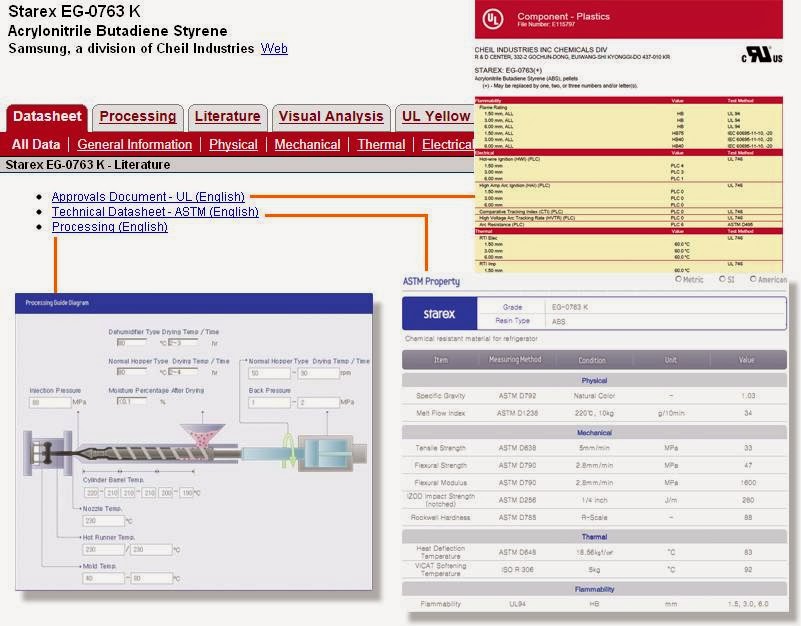Click the "Rockwell Hardness" row label
801x626 pixels.
tap(440, 518)
